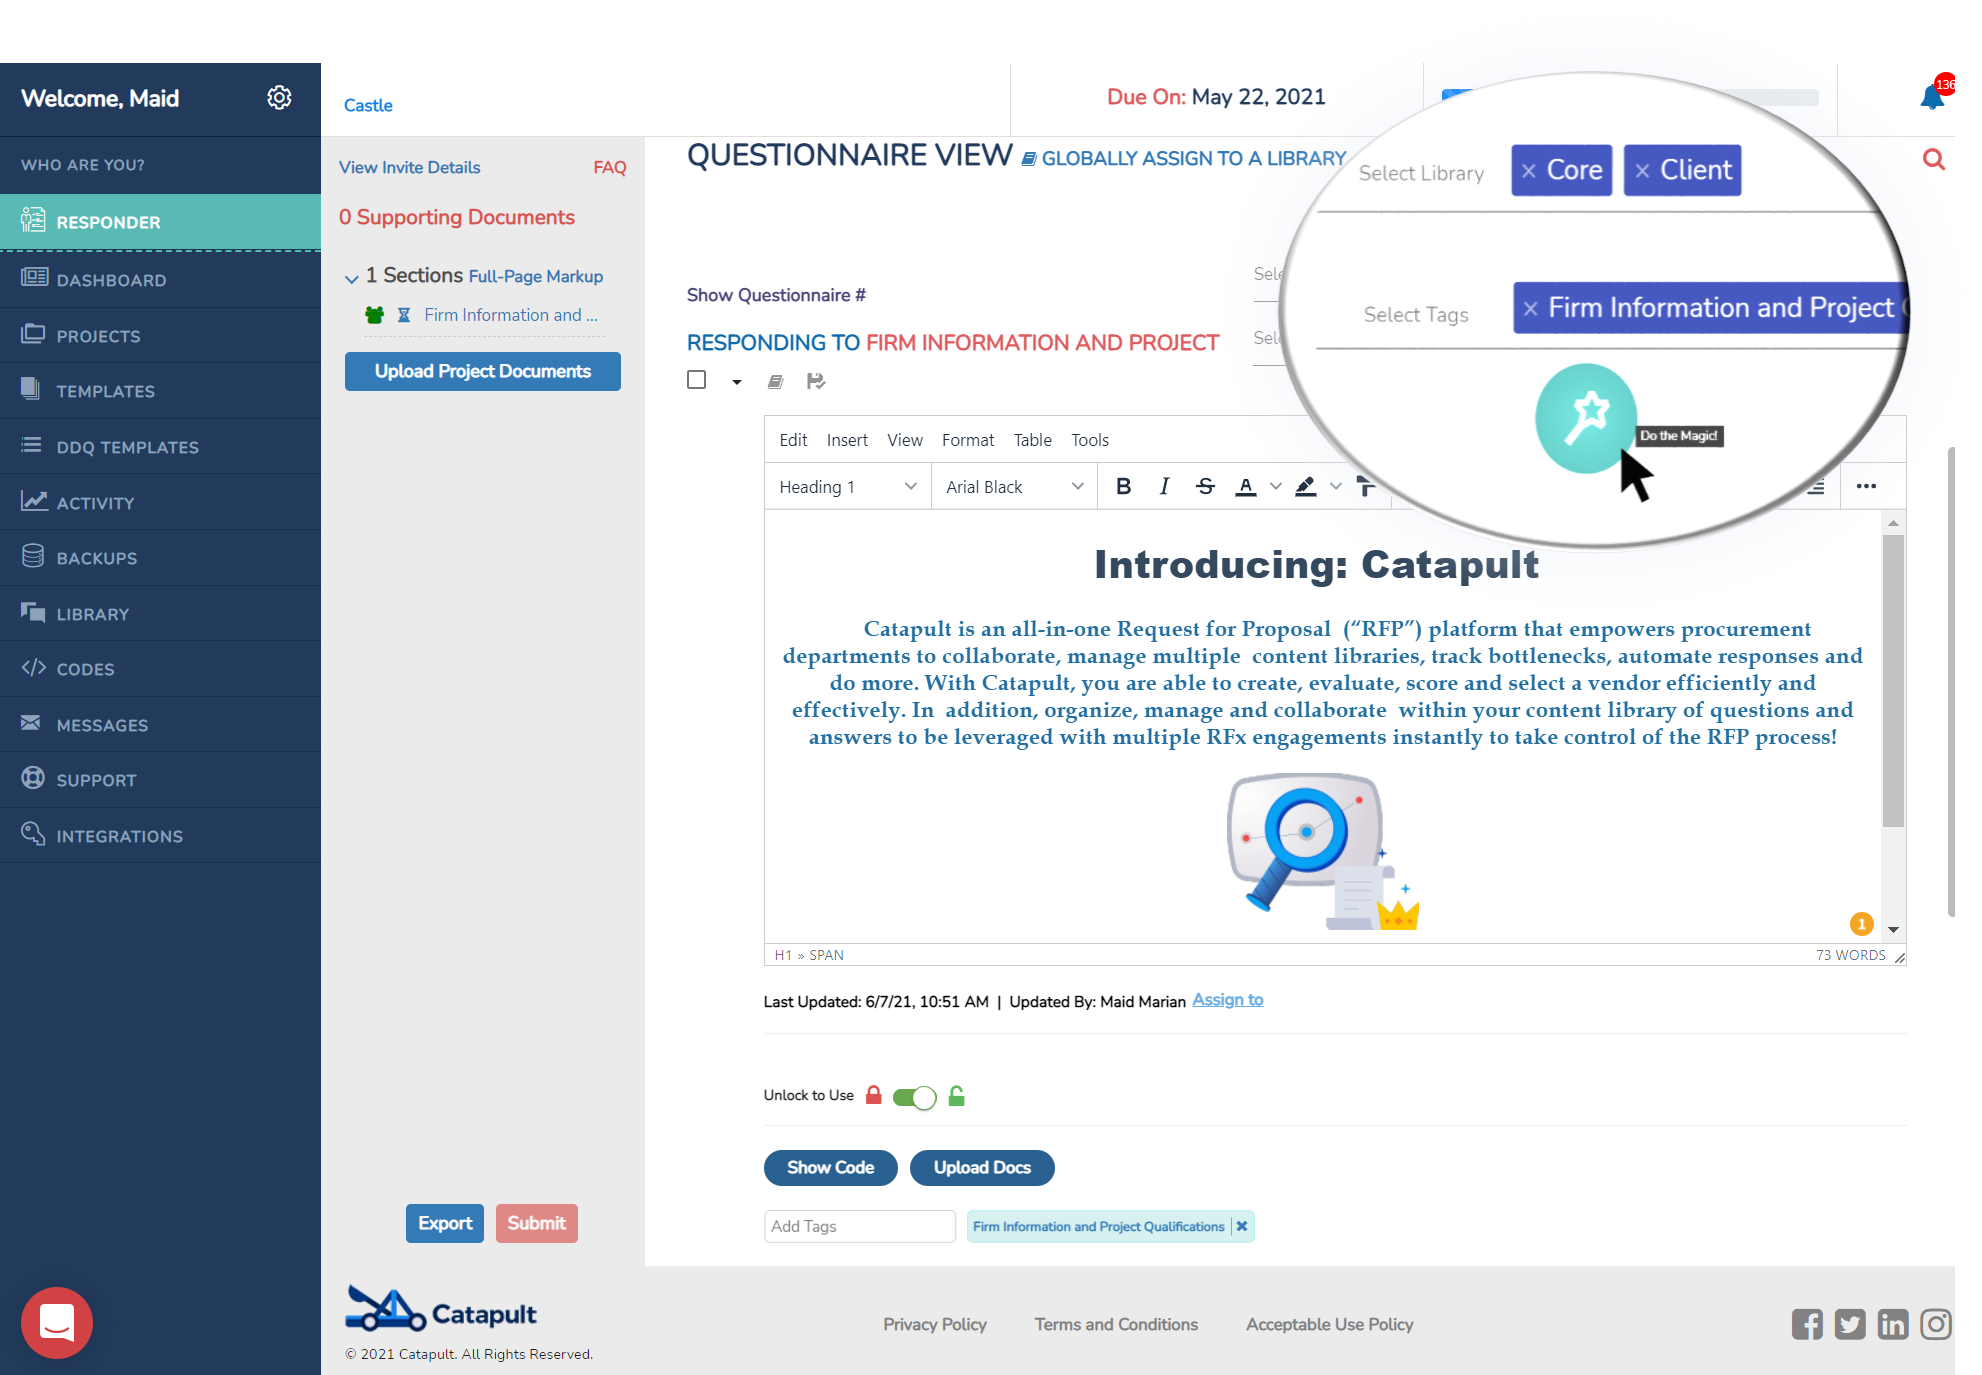Open the Arial Black font dropdown

1014,487
